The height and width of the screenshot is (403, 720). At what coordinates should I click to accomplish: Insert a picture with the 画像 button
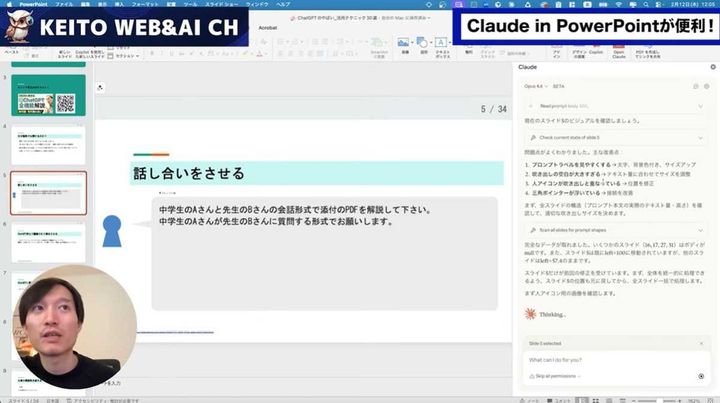click(403, 46)
